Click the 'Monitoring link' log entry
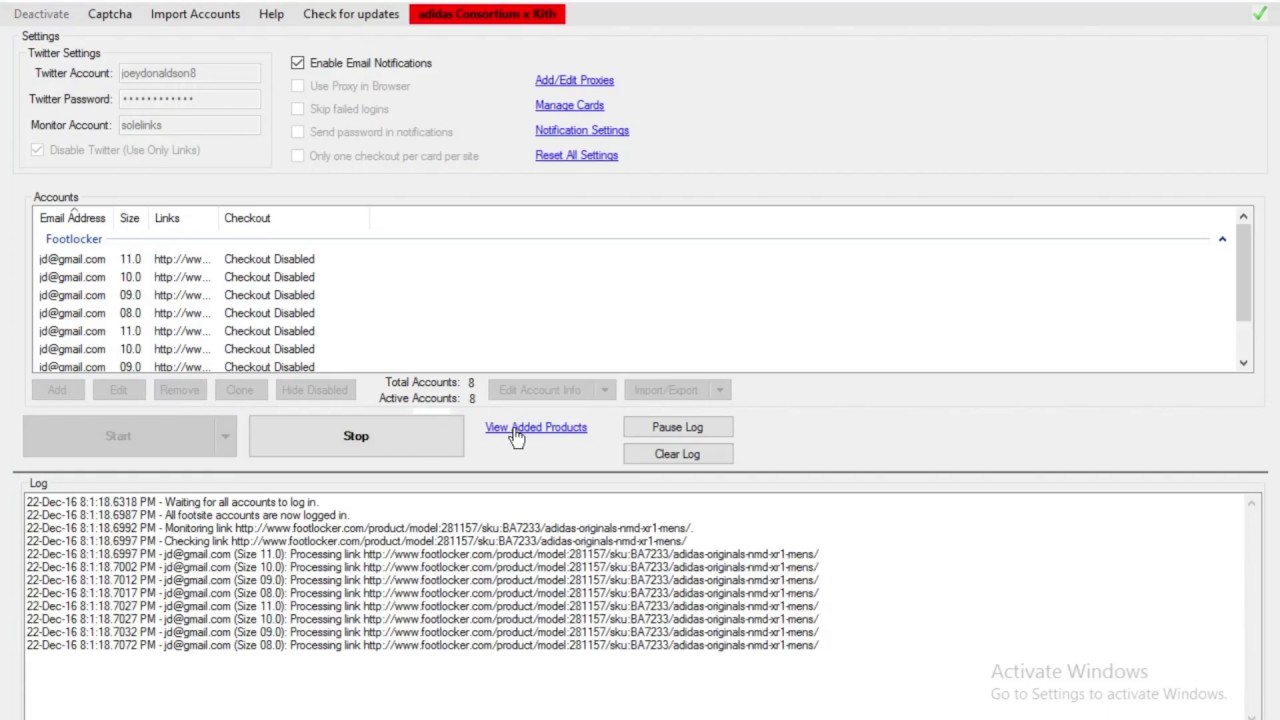The image size is (1280, 720). (x=359, y=528)
